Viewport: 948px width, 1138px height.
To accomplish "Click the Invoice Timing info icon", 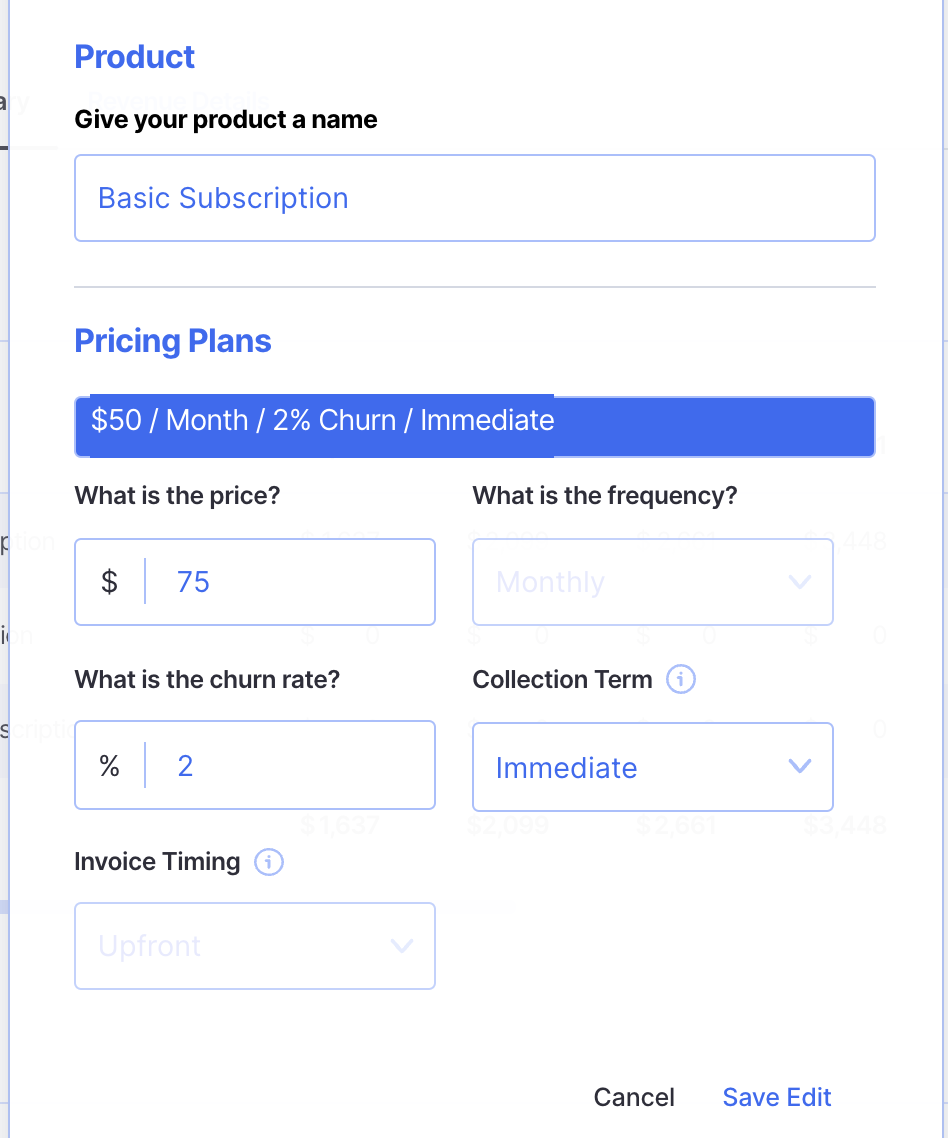I will point(269,862).
